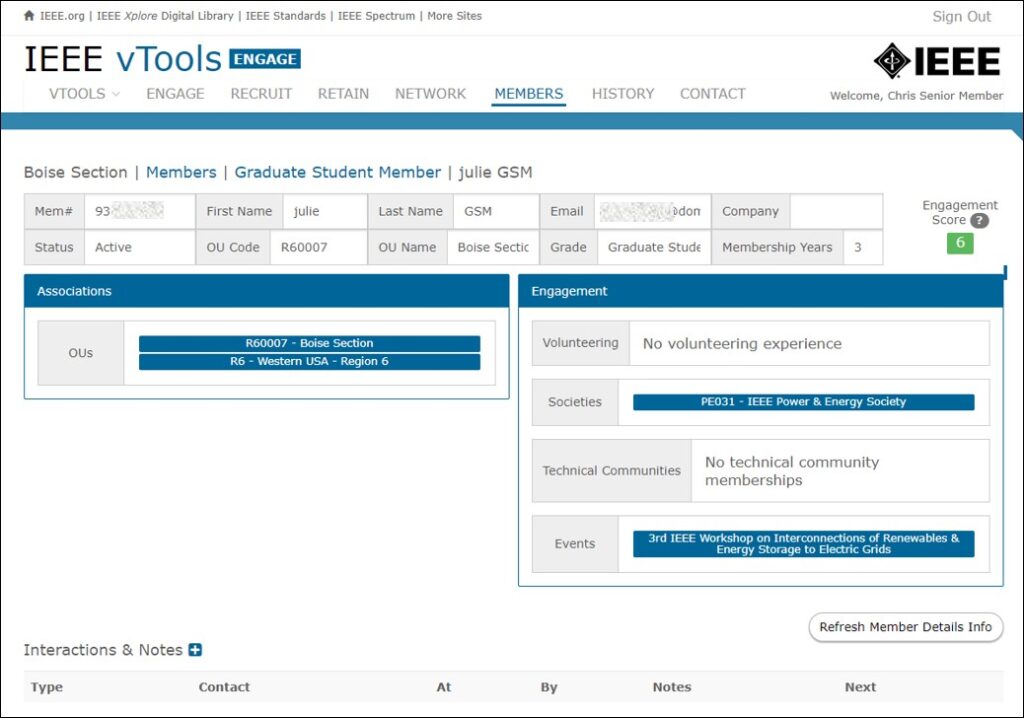
Task: Navigate back using the Members breadcrumb link
Action: (181, 172)
